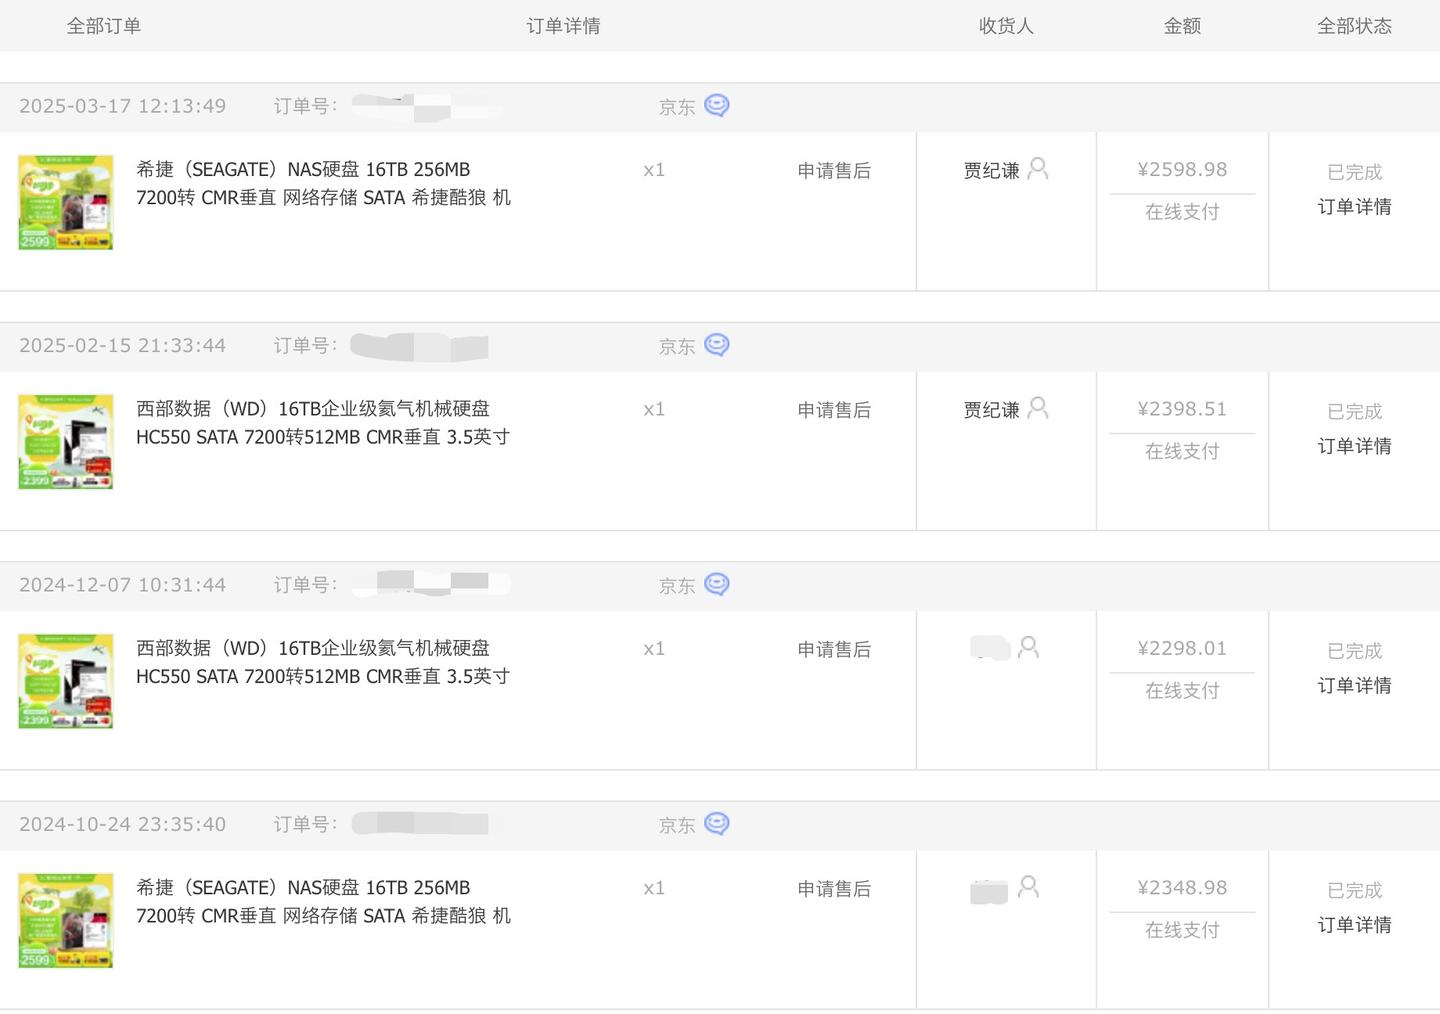
Task: Click quantity x1 in the 2024-10-24 order
Action: pos(654,888)
